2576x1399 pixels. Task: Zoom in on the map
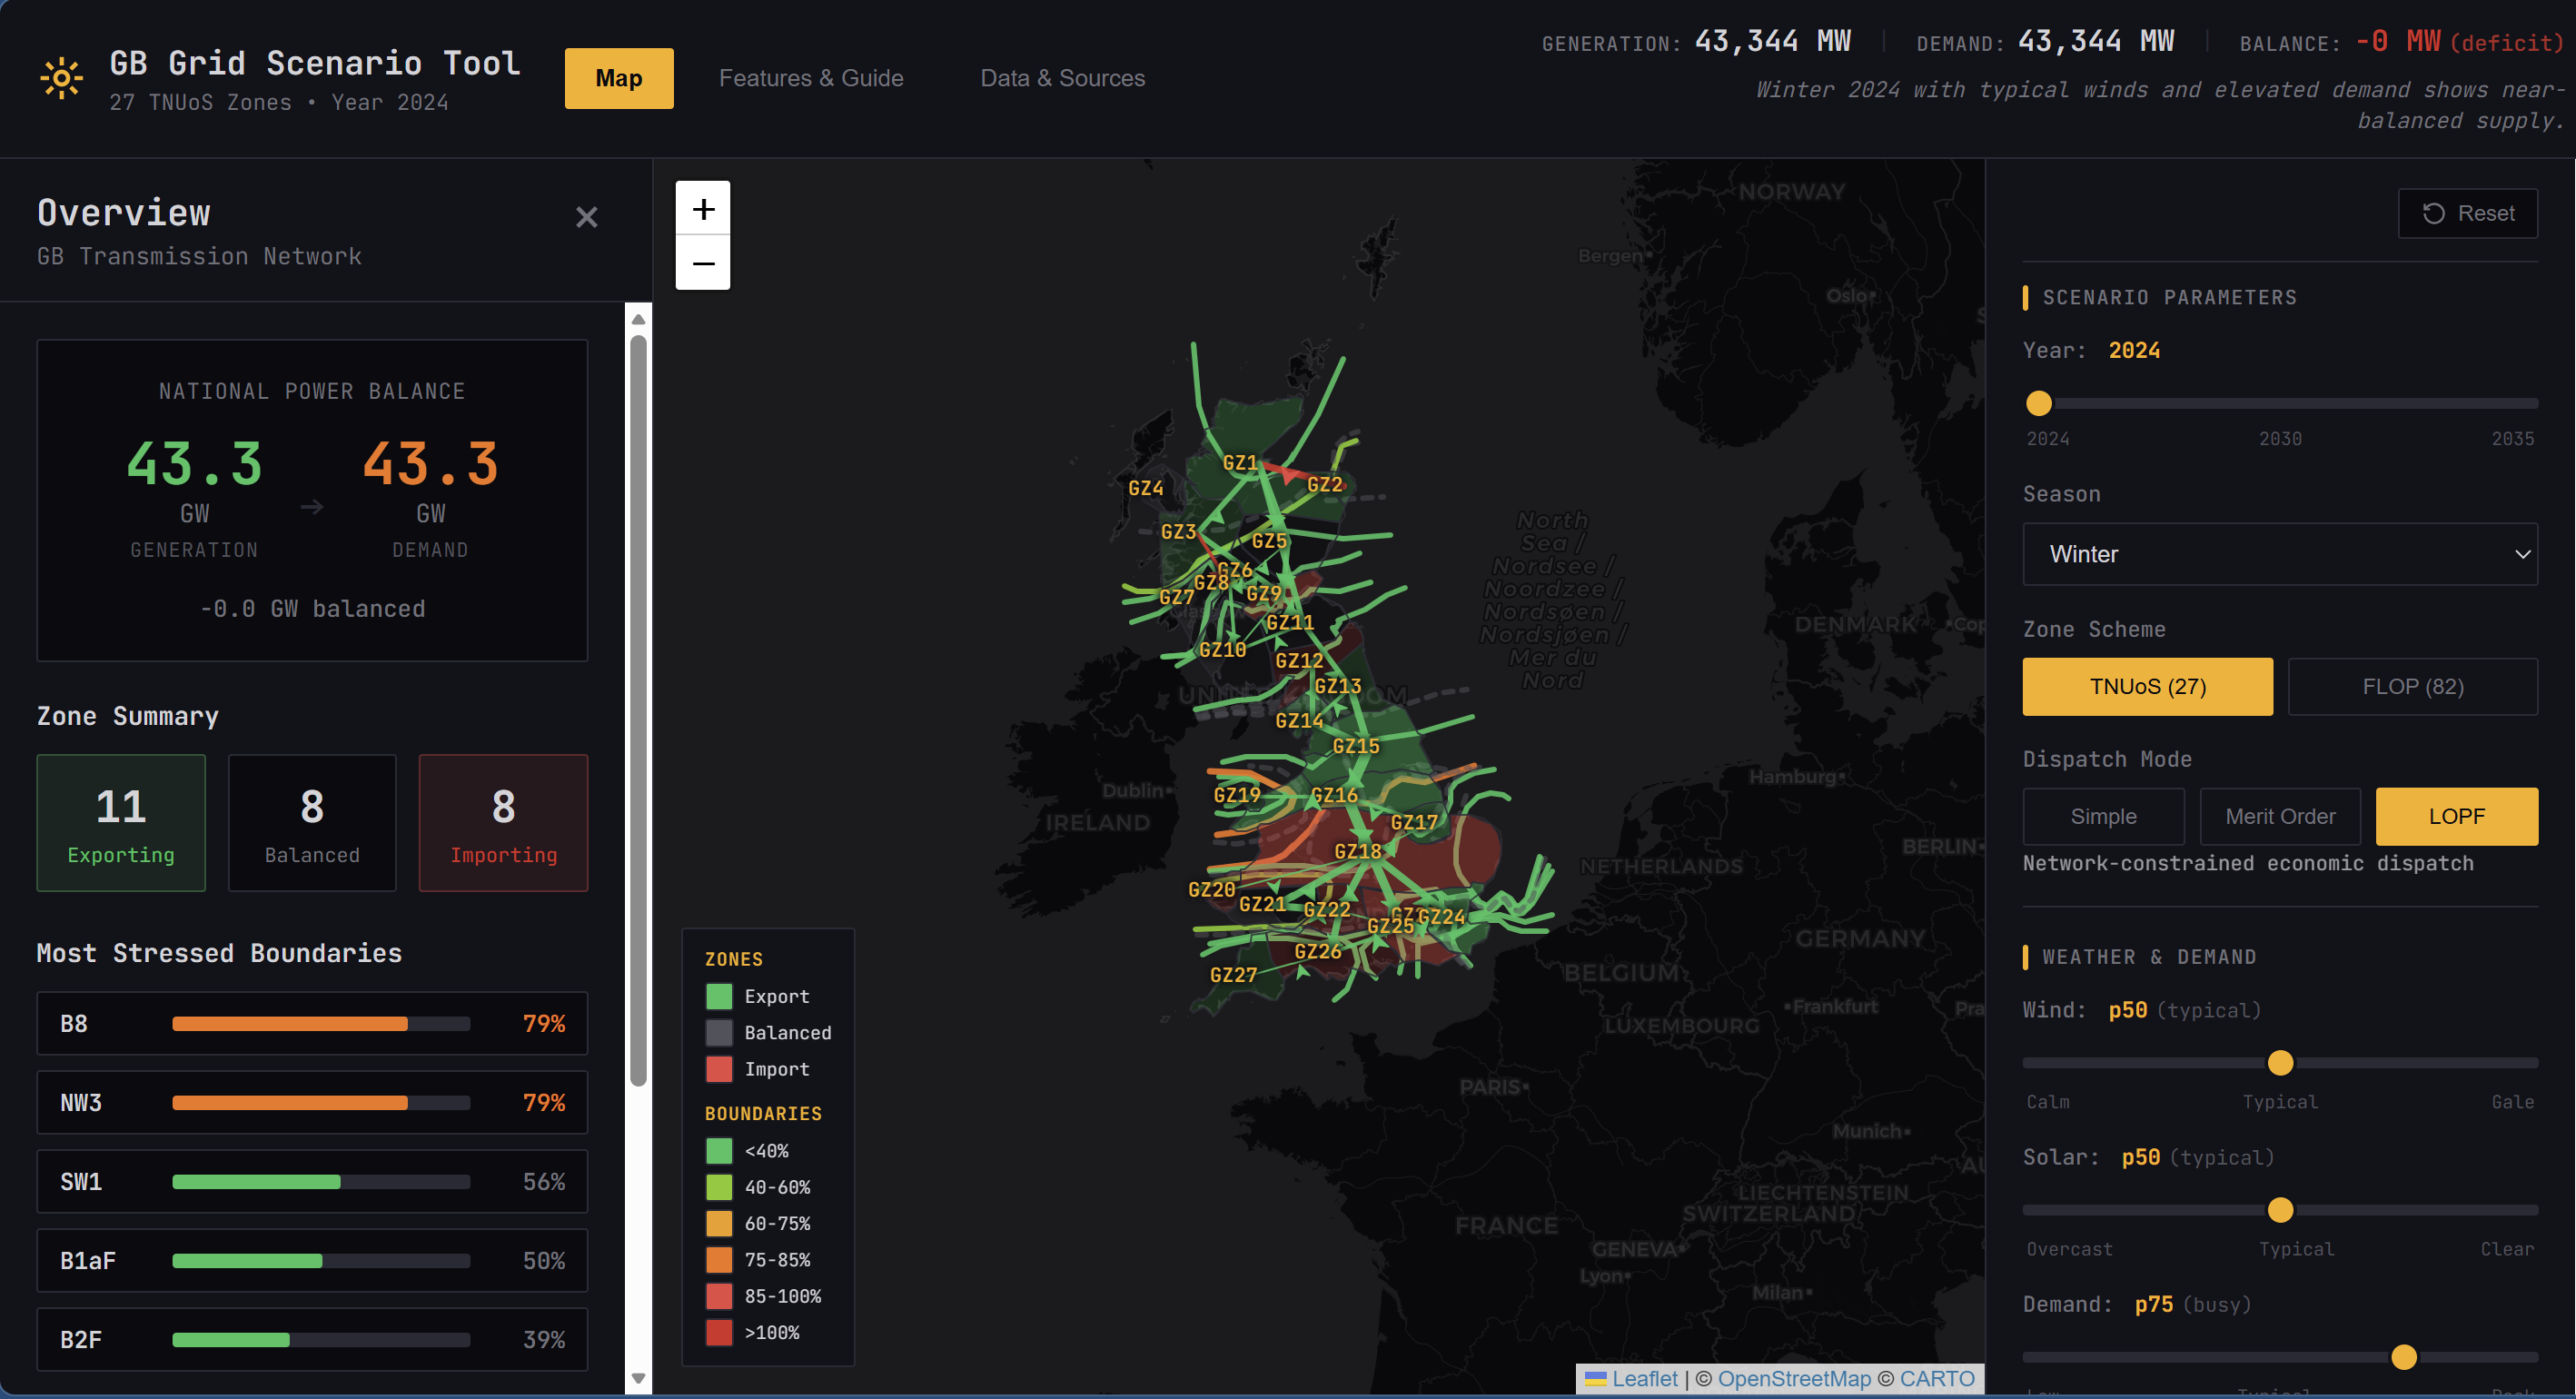pyautogui.click(x=703, y=208)
